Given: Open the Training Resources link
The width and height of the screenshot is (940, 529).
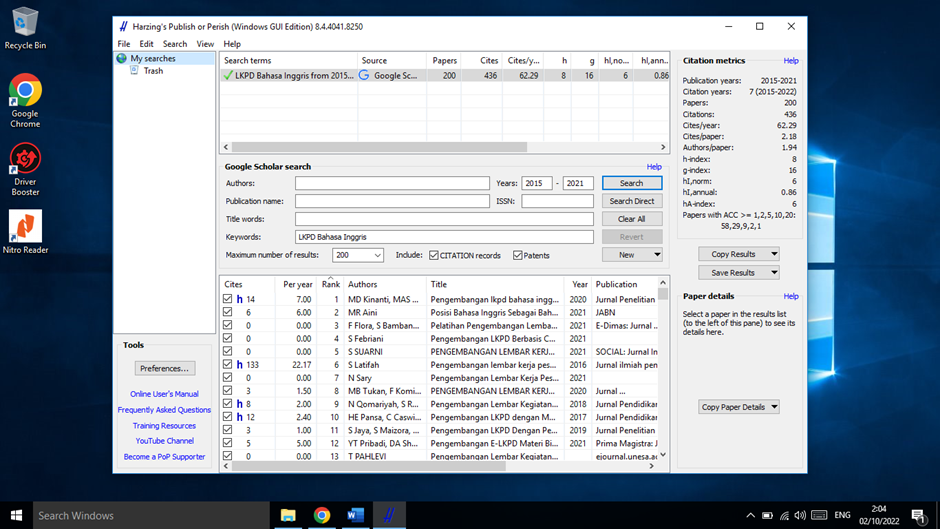Looking at the screenshot, I should coord(164,426).
